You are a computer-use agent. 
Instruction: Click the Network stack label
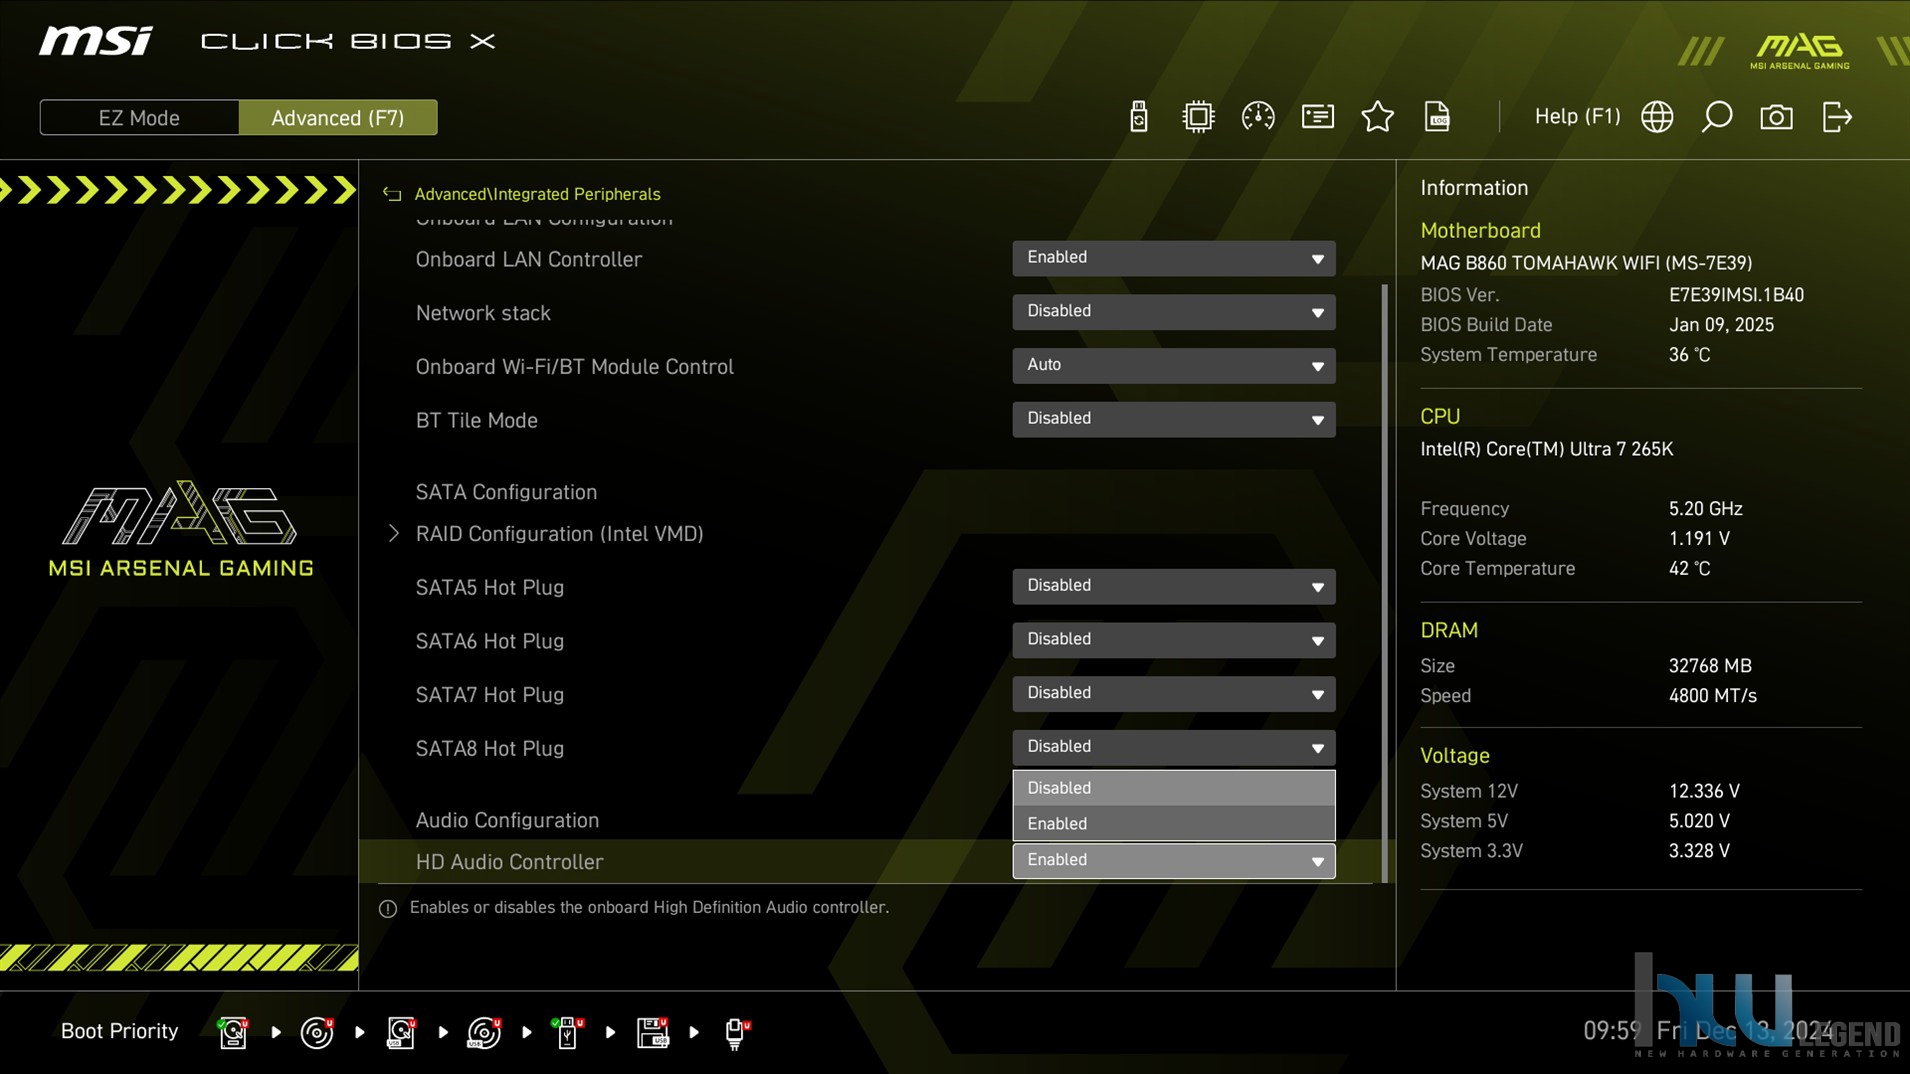[483, 313]
